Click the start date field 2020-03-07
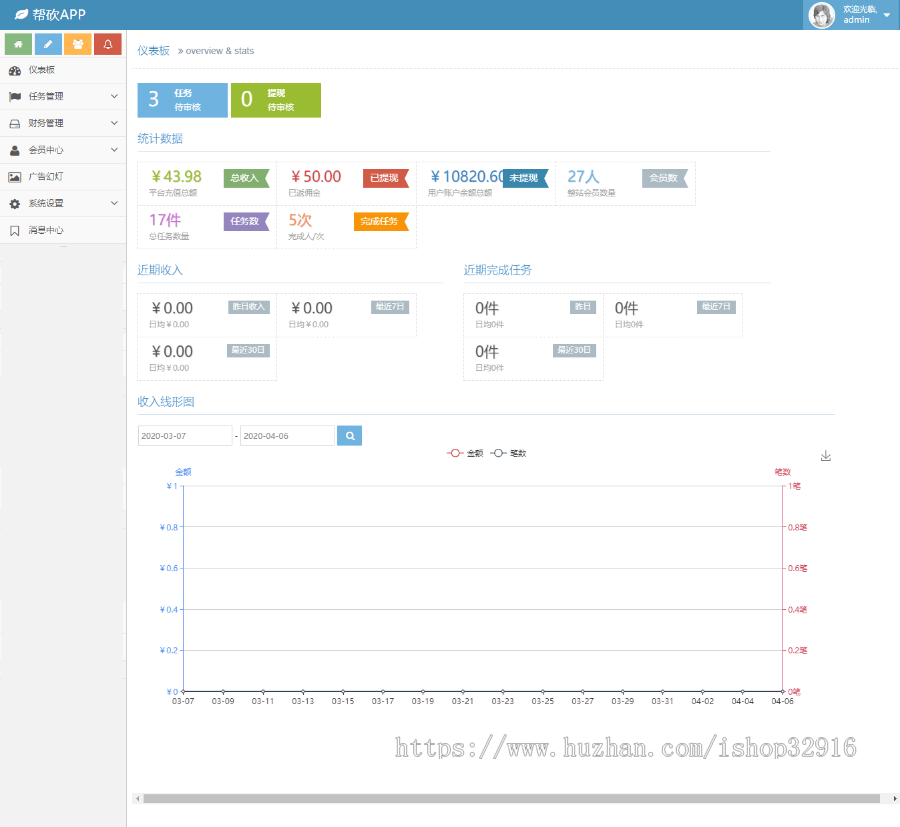The width and height of the screenshot is (900, 827). point(185,436)
